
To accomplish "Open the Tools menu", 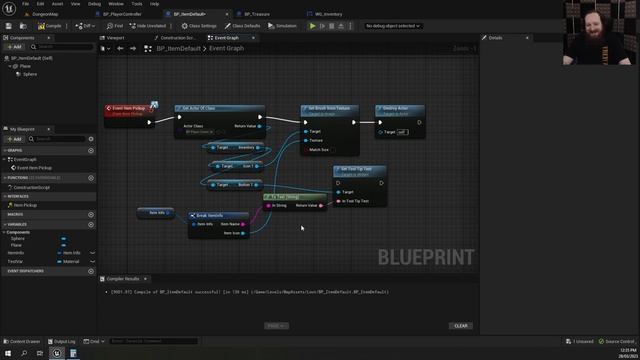I will tap(137, 4).
